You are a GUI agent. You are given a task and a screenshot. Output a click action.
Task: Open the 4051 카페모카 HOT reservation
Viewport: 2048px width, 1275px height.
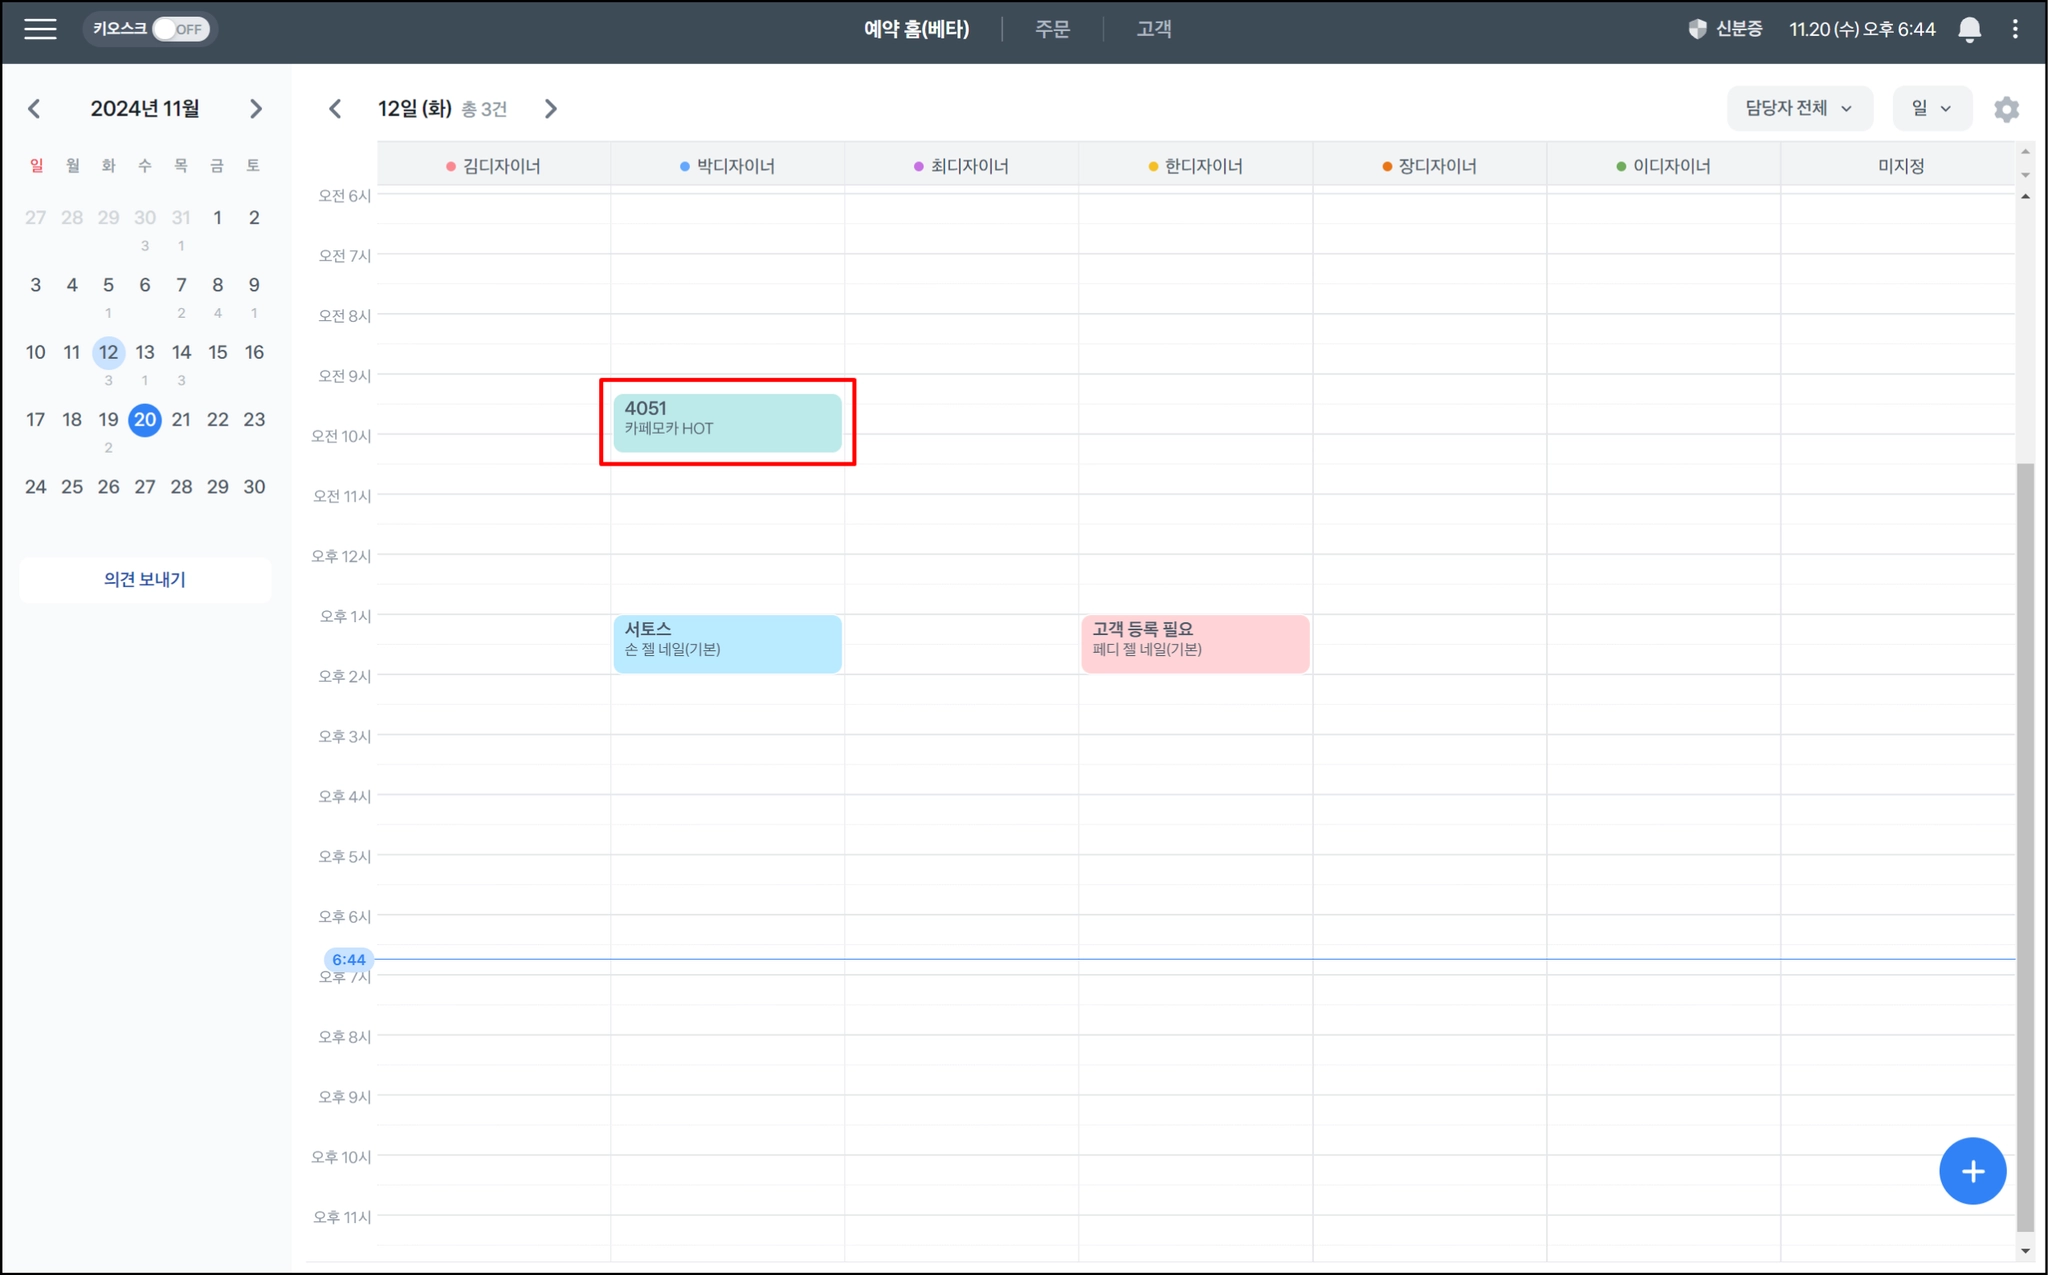727,422
